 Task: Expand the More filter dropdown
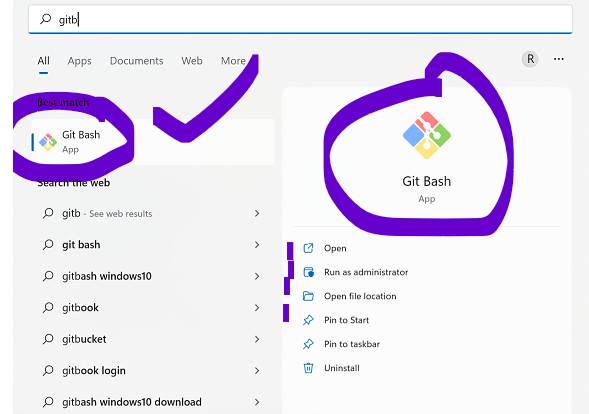(x=233, y=61)
